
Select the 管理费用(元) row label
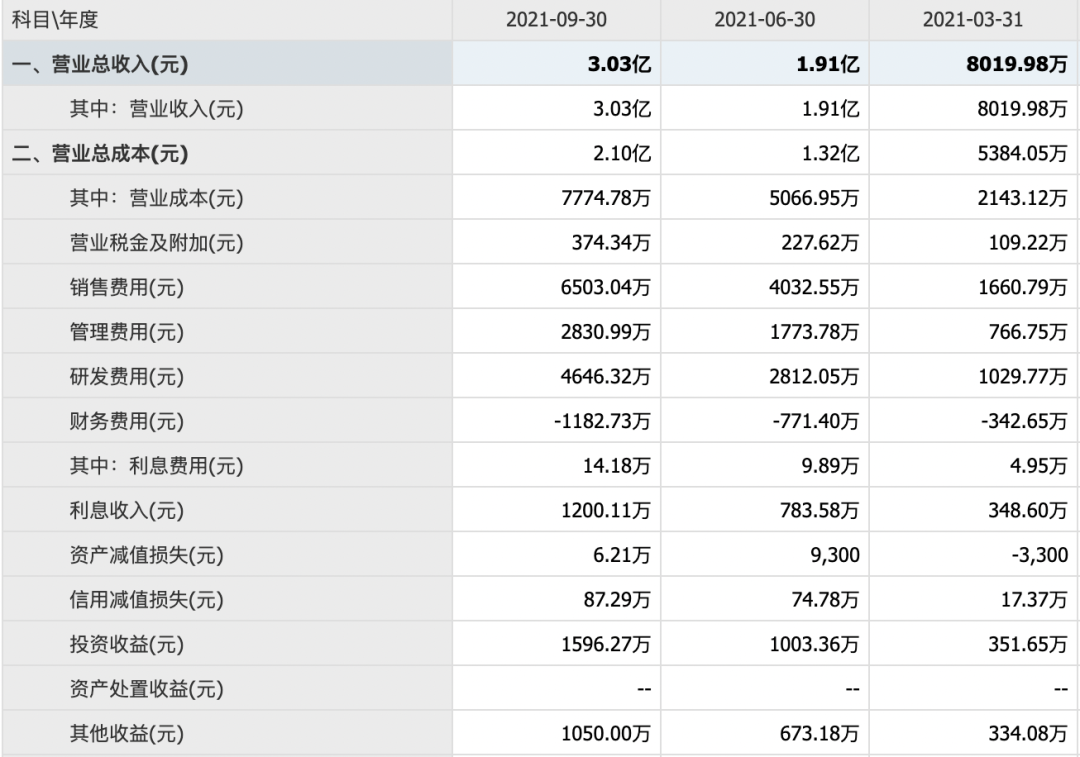click(x=127, y=332)
